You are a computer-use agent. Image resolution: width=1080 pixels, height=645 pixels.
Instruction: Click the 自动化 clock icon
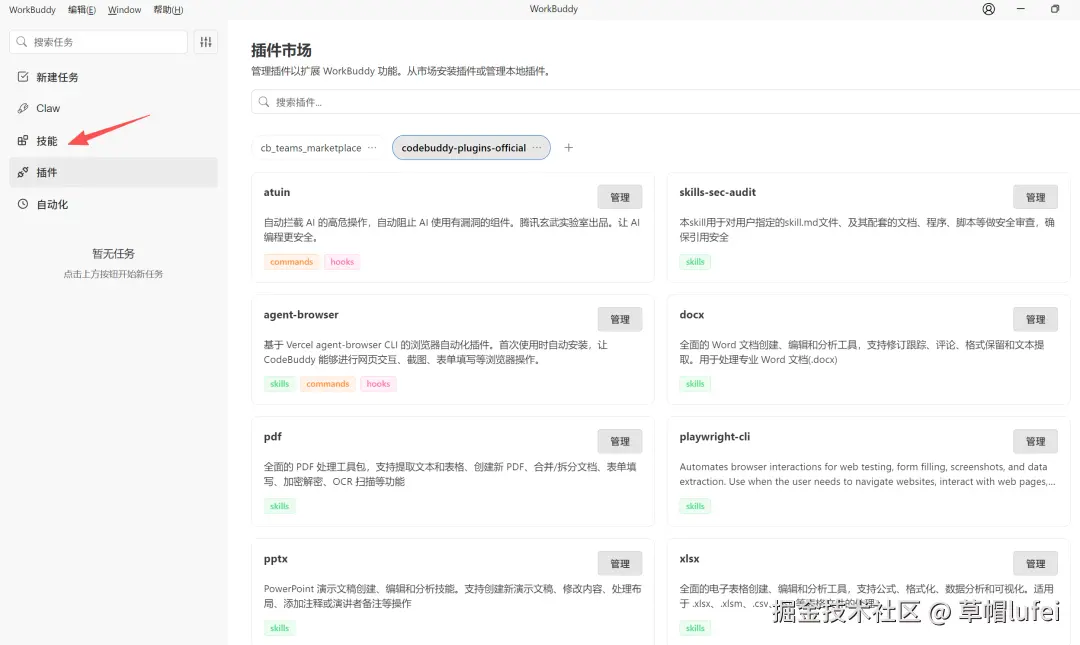click(23, 204)
